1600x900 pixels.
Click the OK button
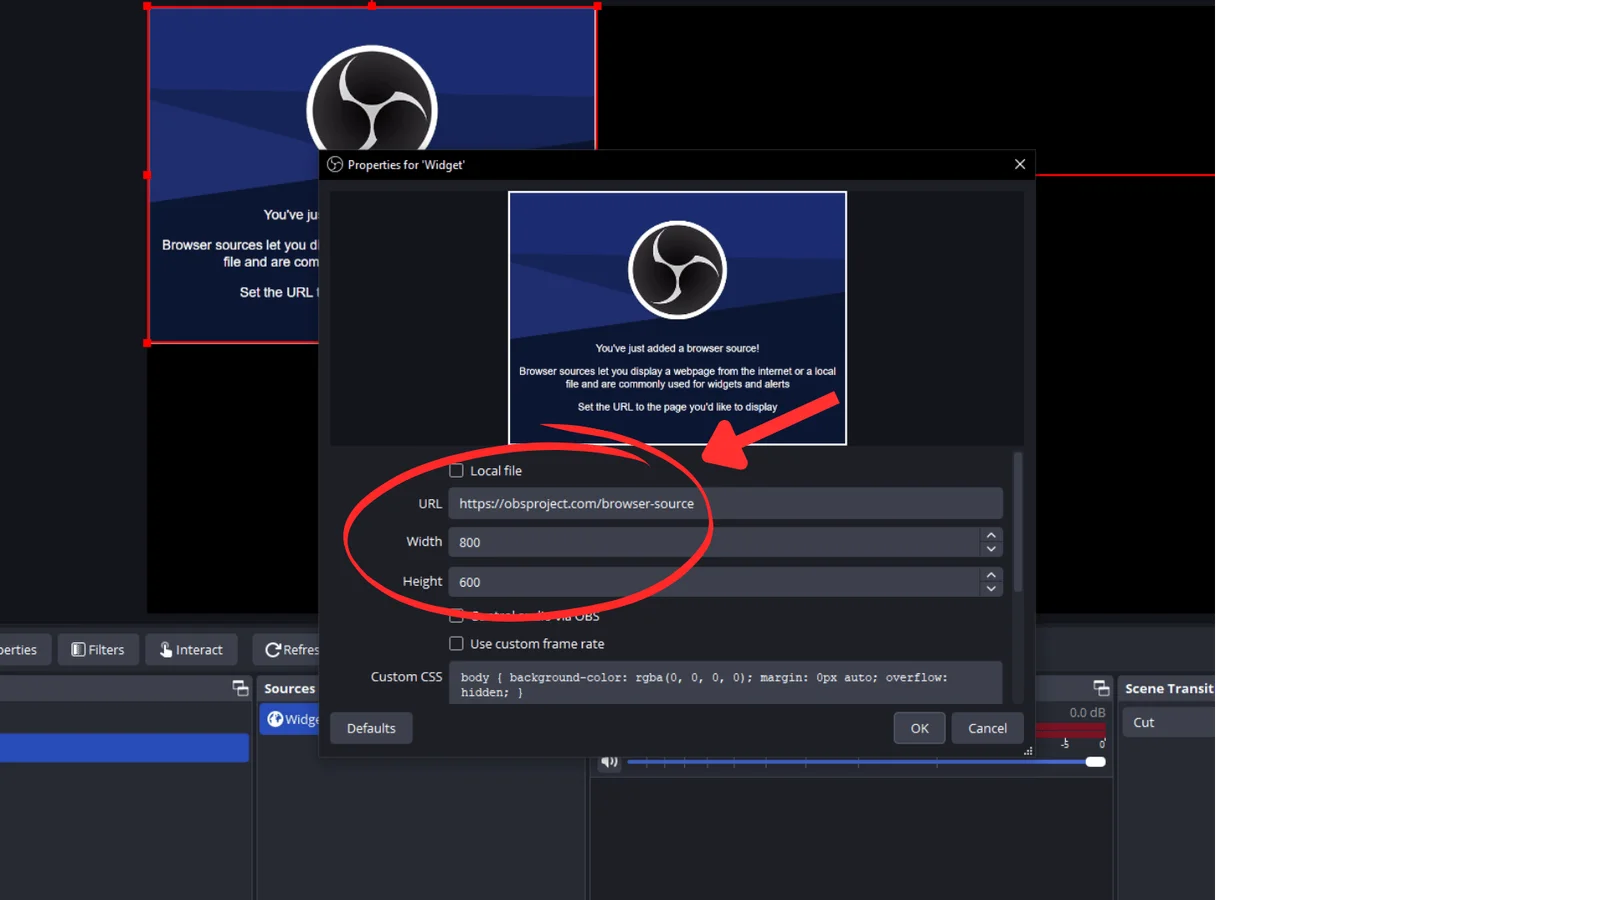[x=919, y=728]
